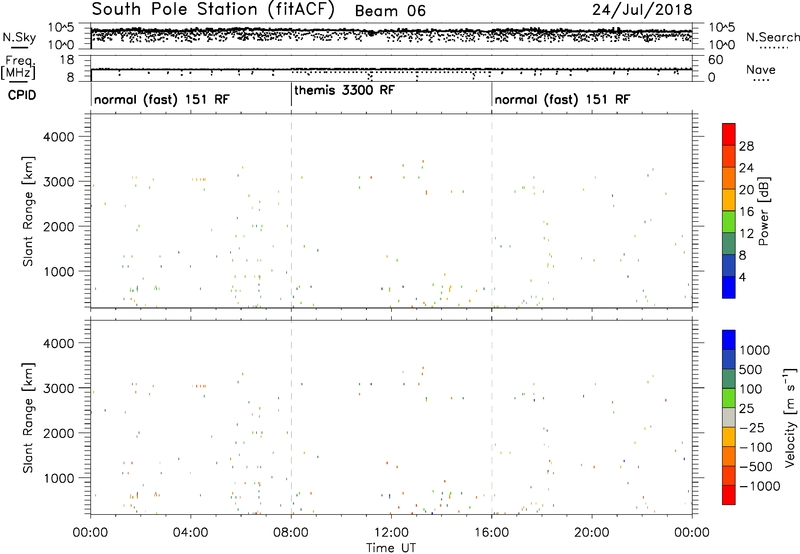Screen dimensions: 800x554
Task: Click the light green 12–16 dB colorbar segment
Action: coord(729,222)
